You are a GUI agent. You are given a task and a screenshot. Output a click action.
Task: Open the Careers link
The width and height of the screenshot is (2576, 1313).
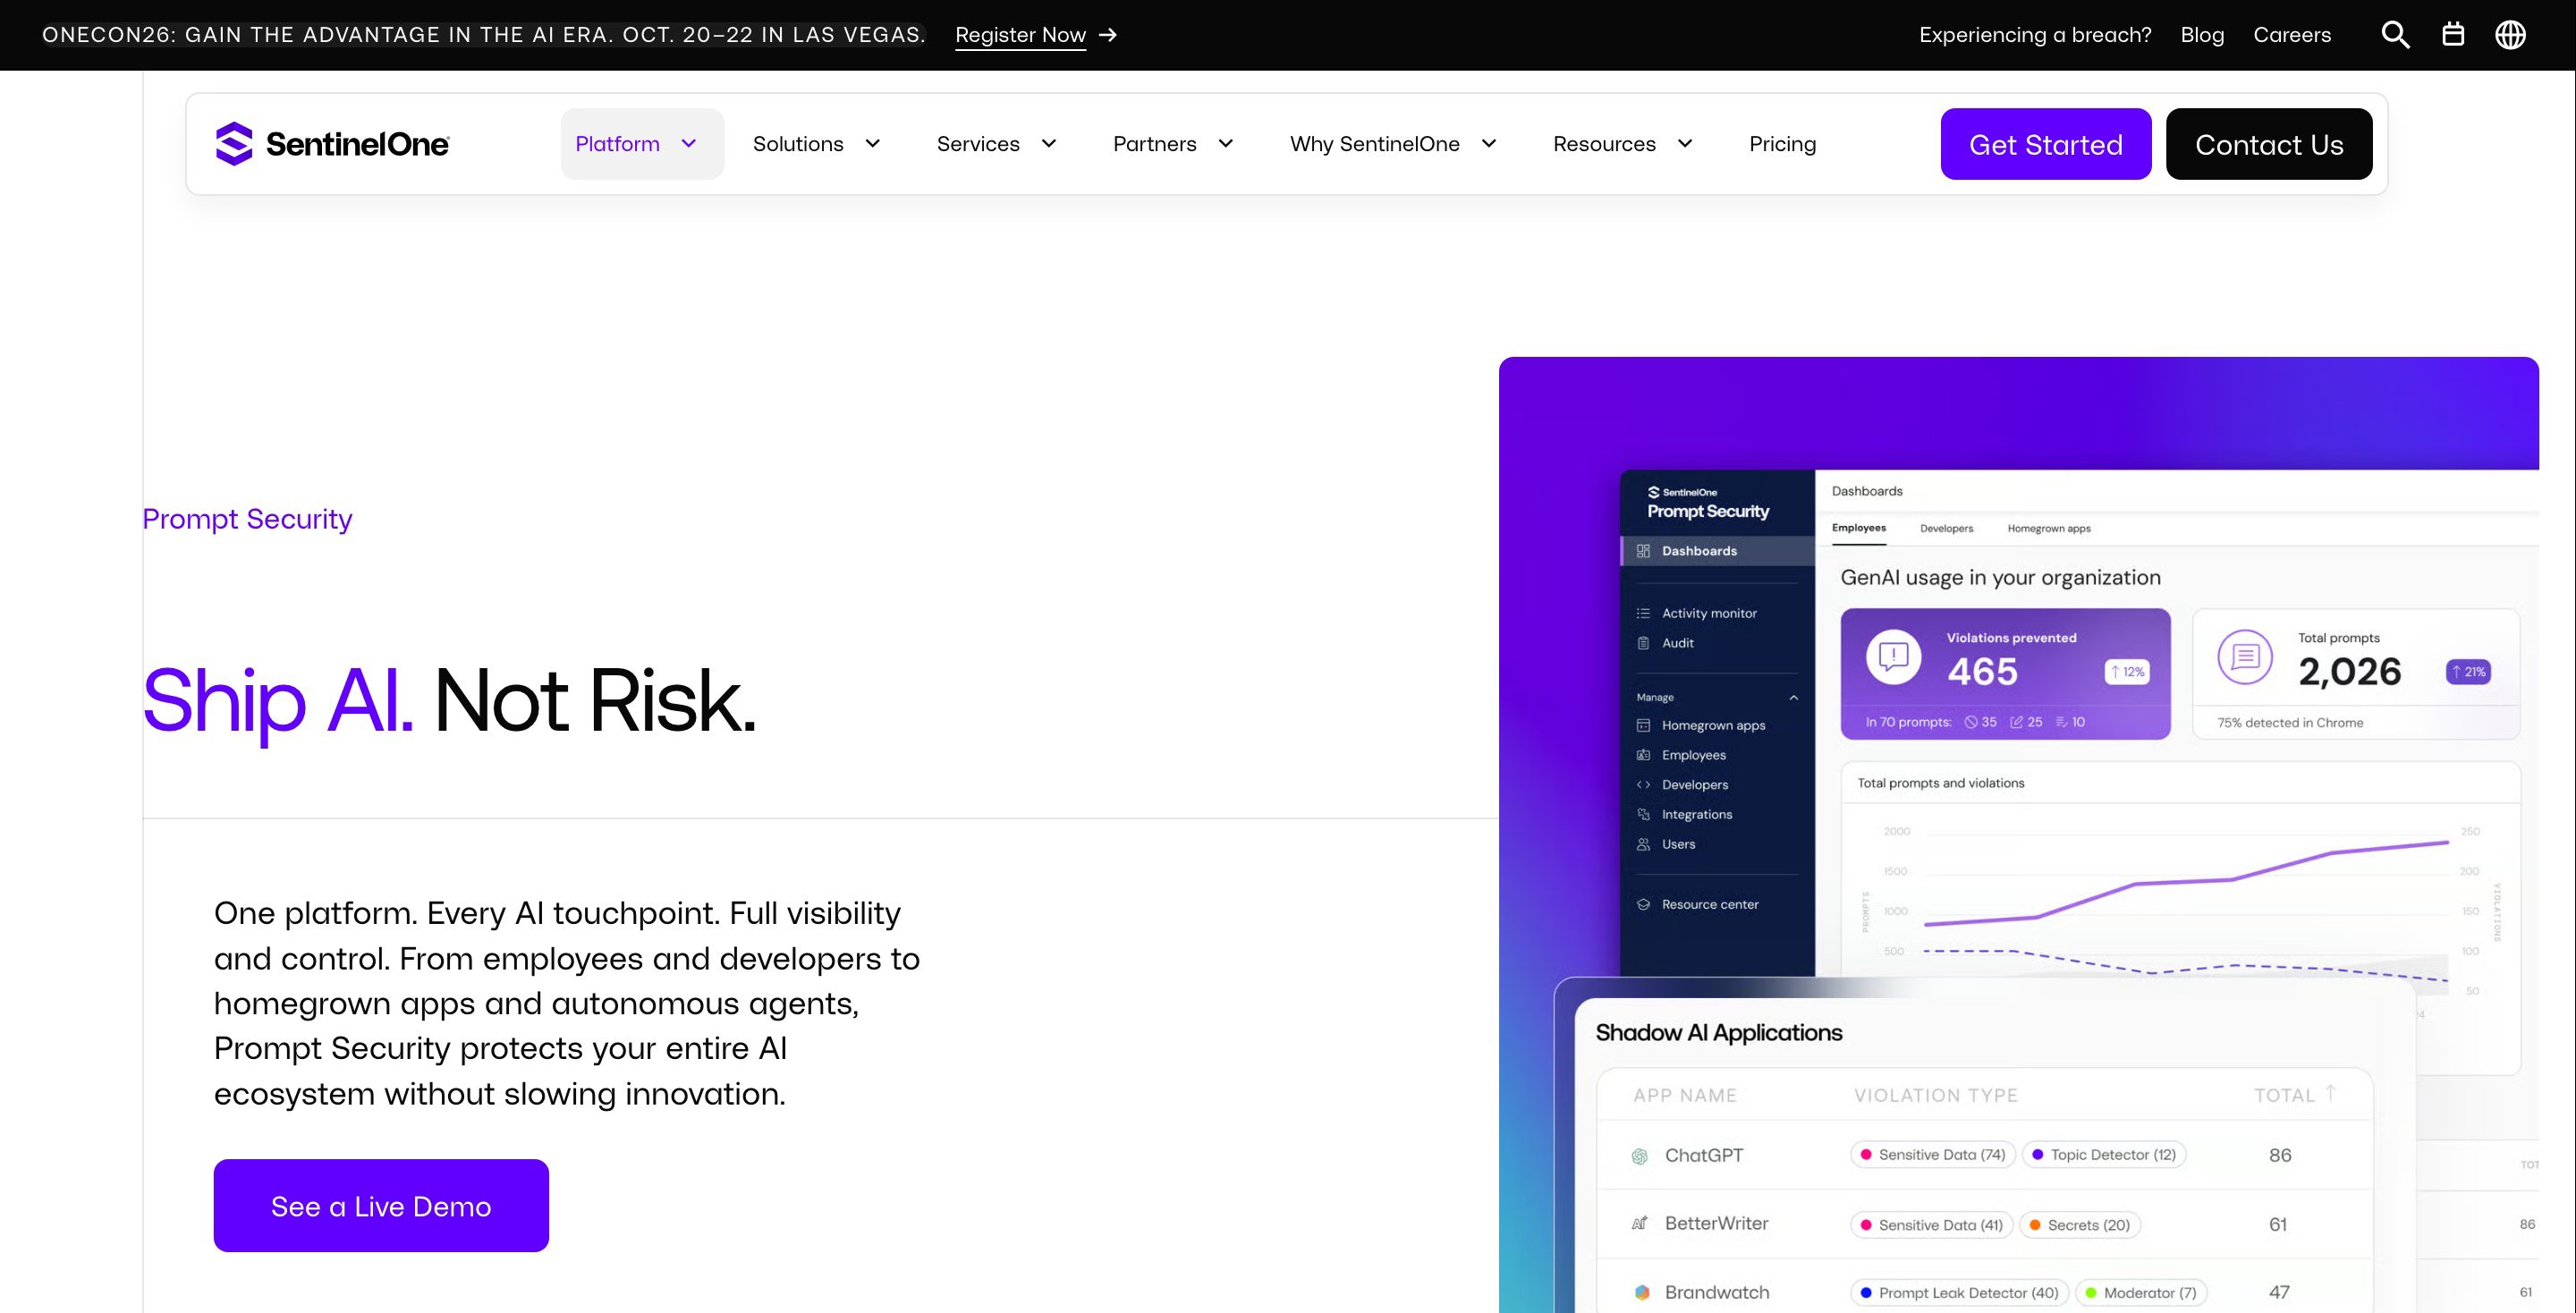click(2292, 35)
